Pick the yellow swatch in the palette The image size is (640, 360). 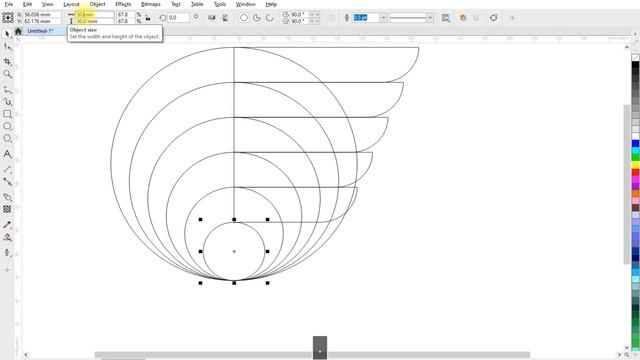point(636,165)
